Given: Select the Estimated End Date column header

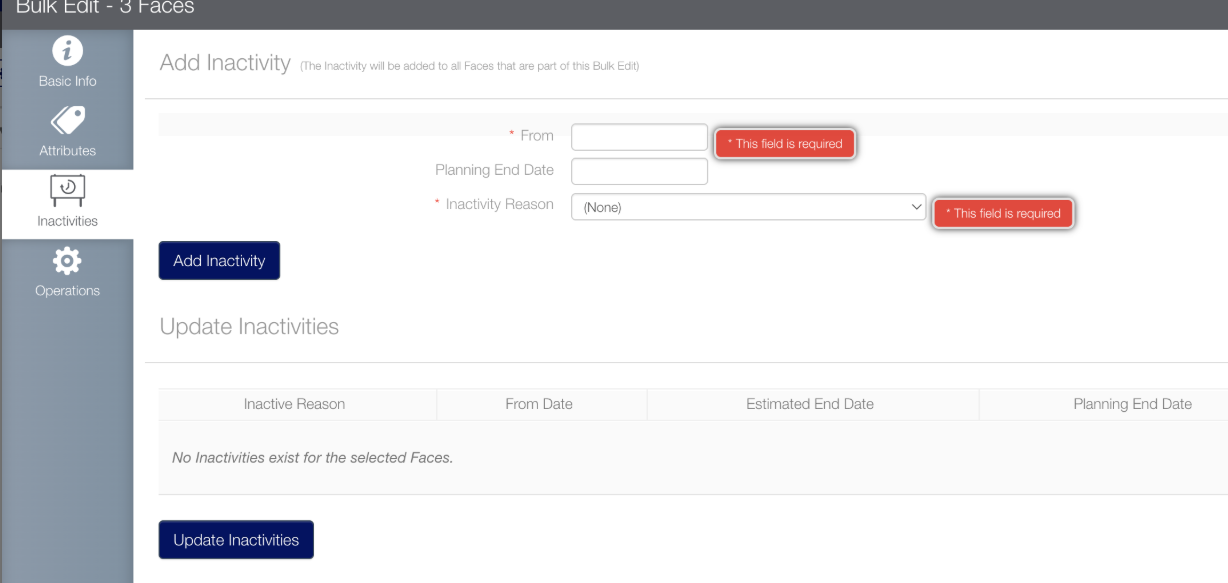Looking at the screenshot, I should coord(809,404).
